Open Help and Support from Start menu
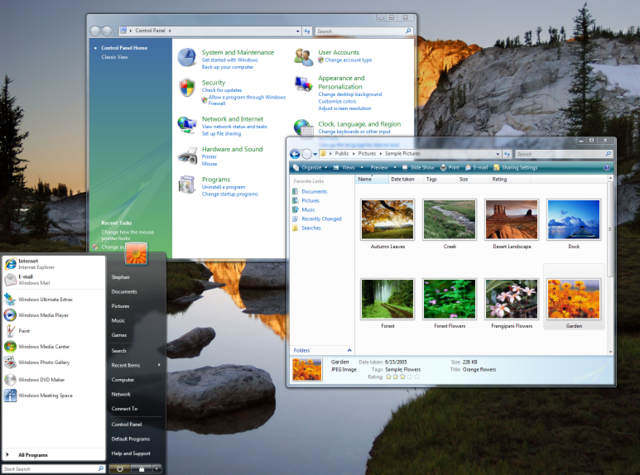The image size is (640, 475). [131, 453]
